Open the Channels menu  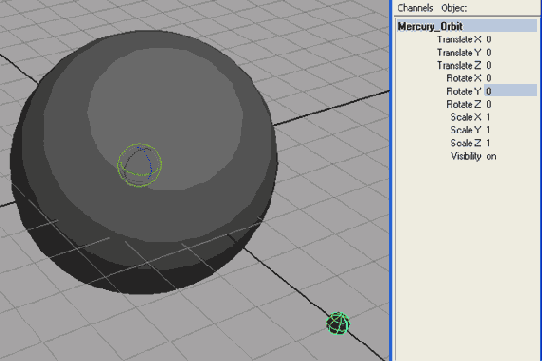pyautogui.click(x=415, y=8)
